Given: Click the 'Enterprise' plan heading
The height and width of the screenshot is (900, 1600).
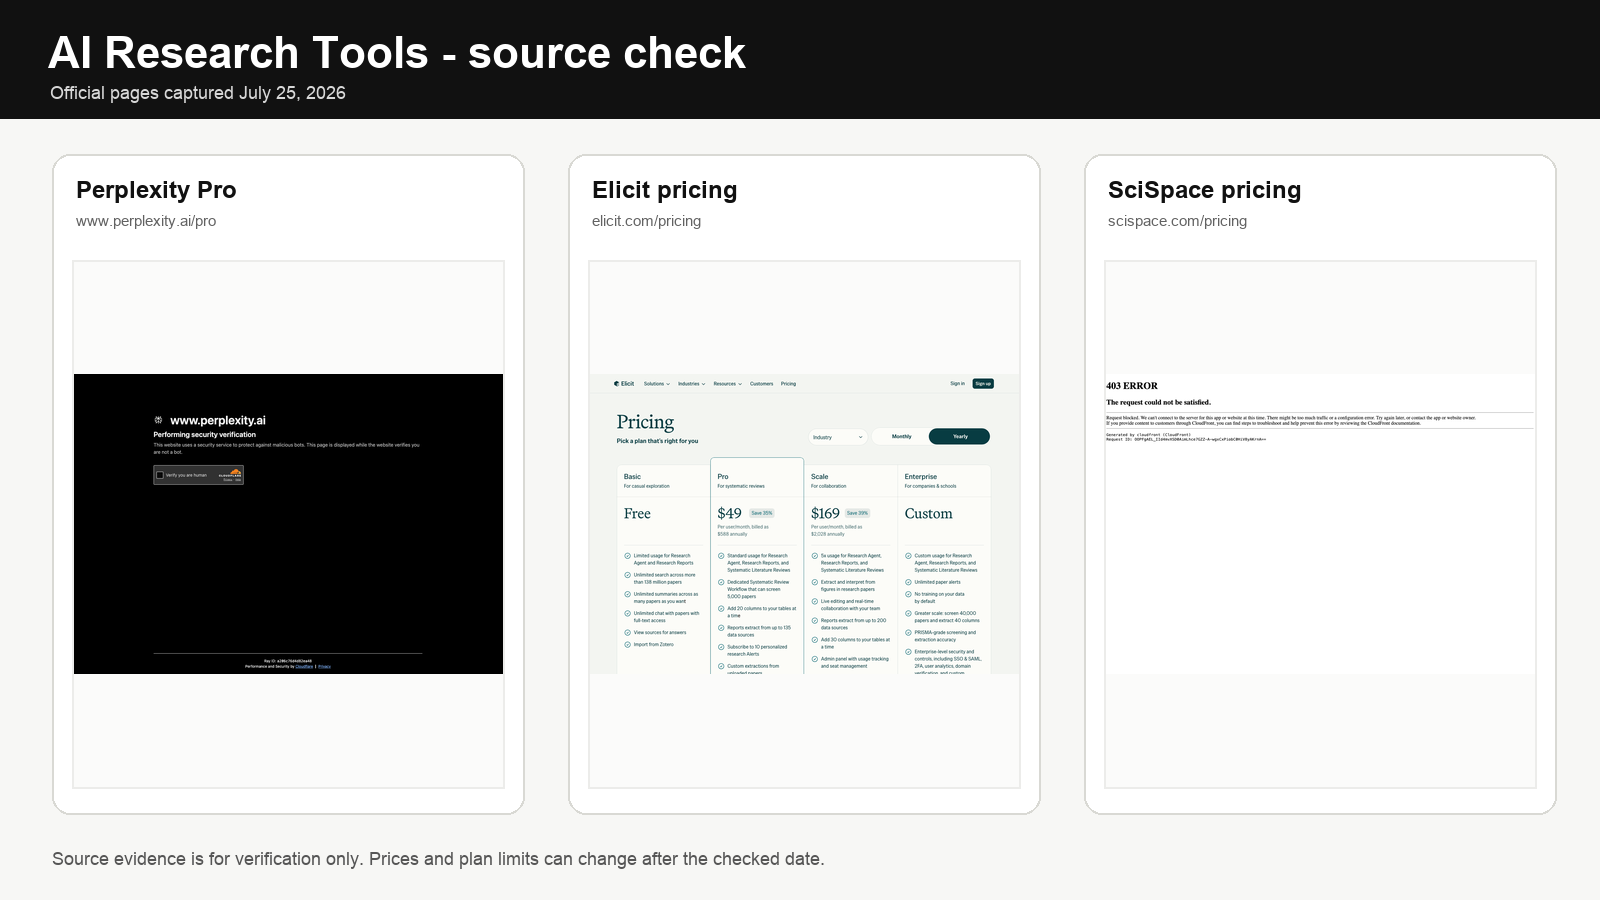Looking at the screenshot, I should point(921,477).
